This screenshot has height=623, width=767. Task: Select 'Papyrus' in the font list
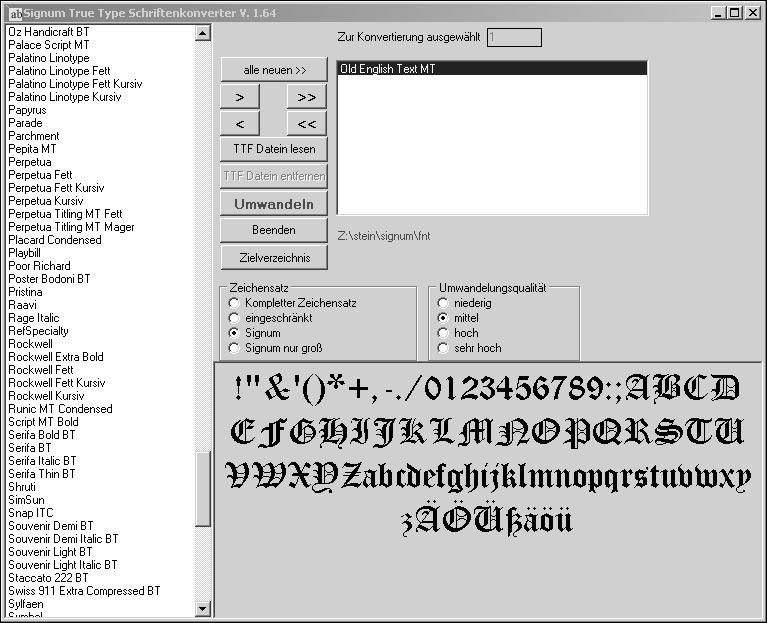pos(27,110)
